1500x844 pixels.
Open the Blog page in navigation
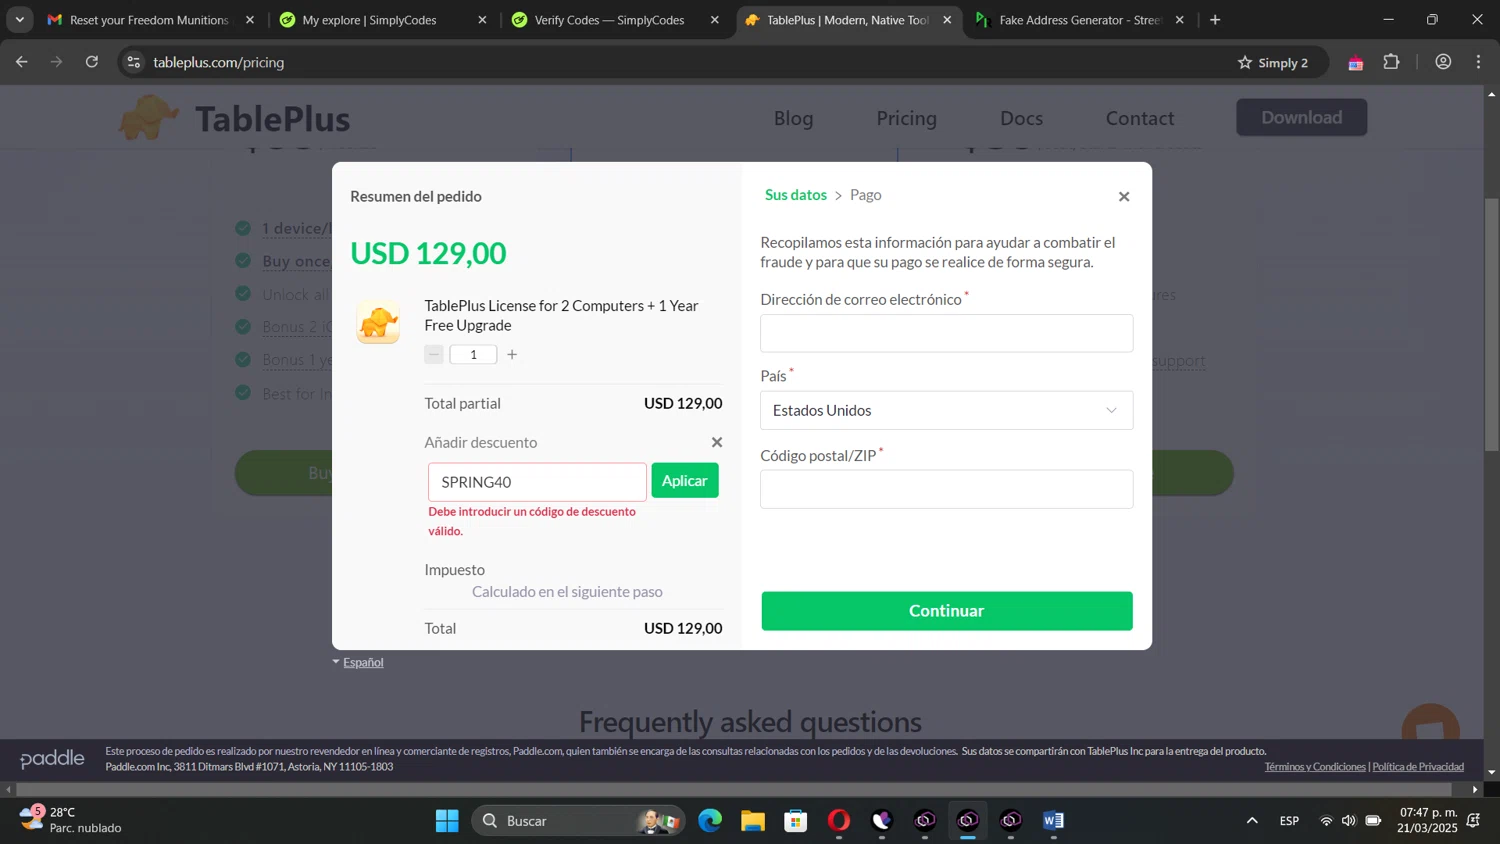coord(793,118)
